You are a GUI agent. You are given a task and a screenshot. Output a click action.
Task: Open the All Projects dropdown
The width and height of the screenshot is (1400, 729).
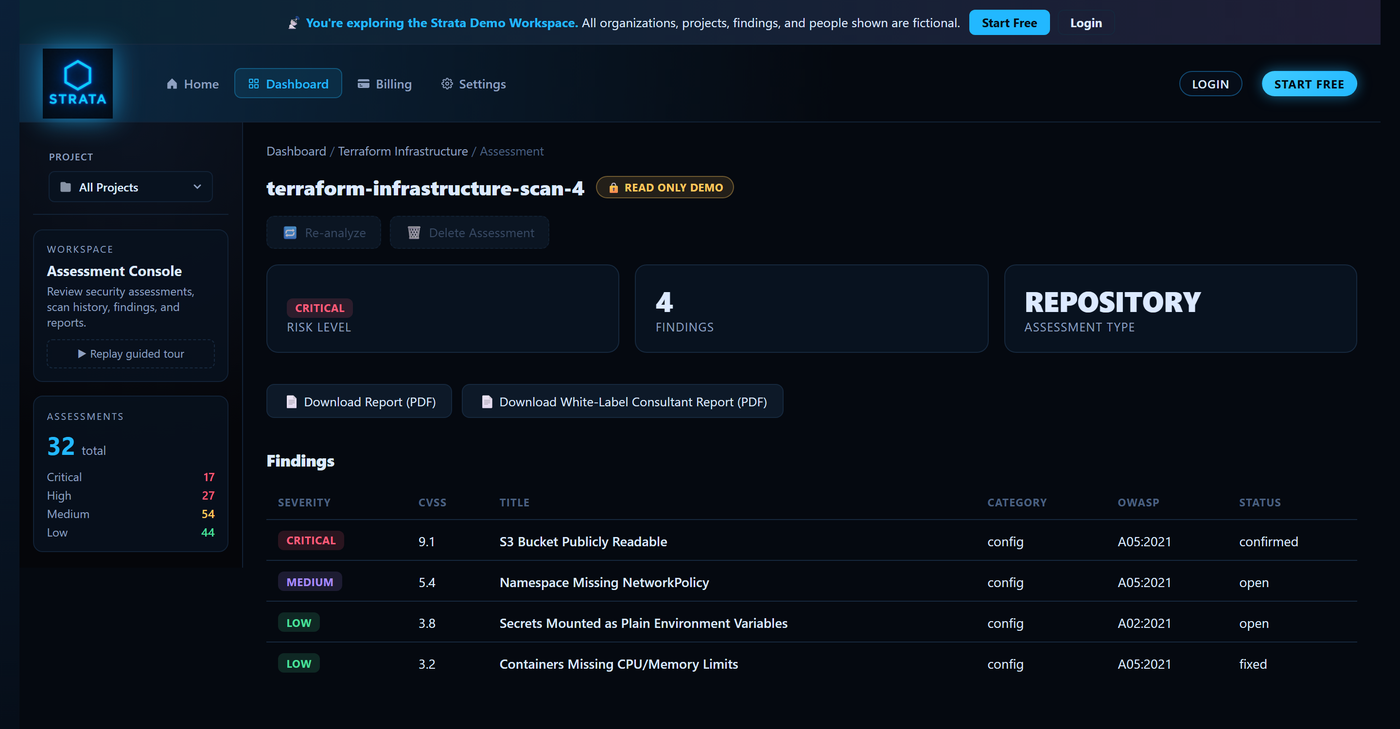[x=131, y=187]
